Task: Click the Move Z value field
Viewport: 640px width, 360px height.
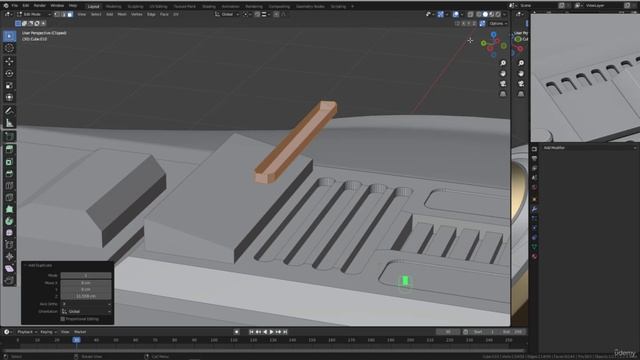Action: (x=86, y=296)
